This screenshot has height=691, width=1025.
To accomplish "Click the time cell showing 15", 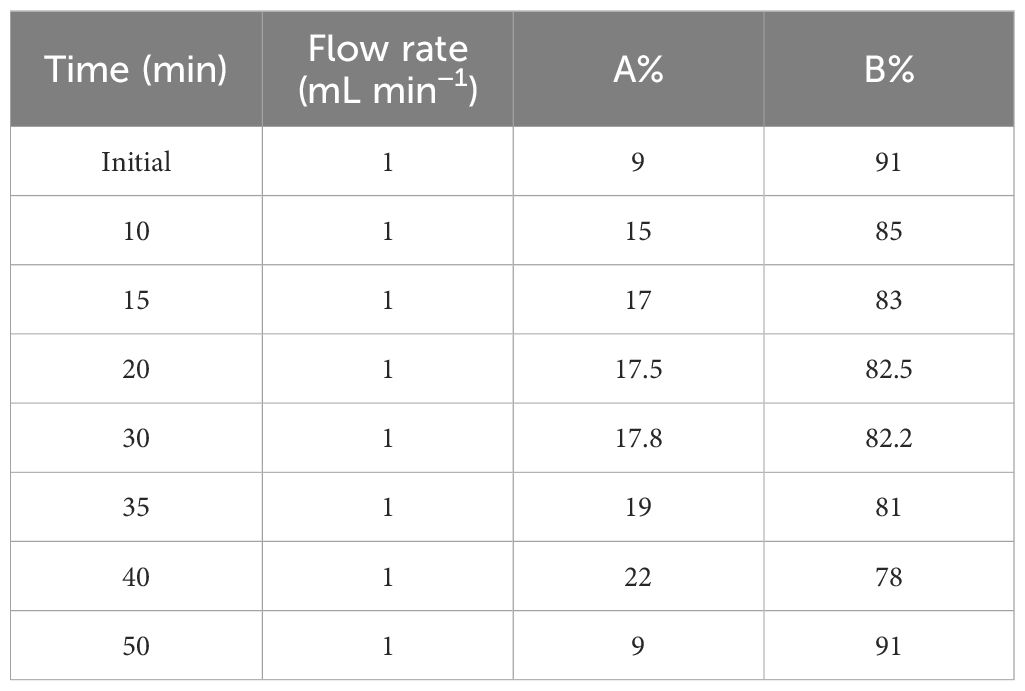I will point(136,300).
